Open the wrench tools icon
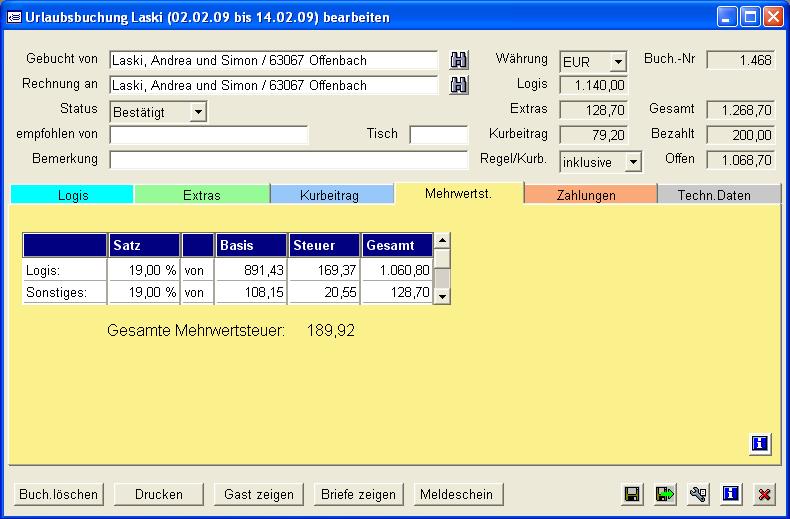The height and width of the screenshot is (519, 790). (698, 494)
